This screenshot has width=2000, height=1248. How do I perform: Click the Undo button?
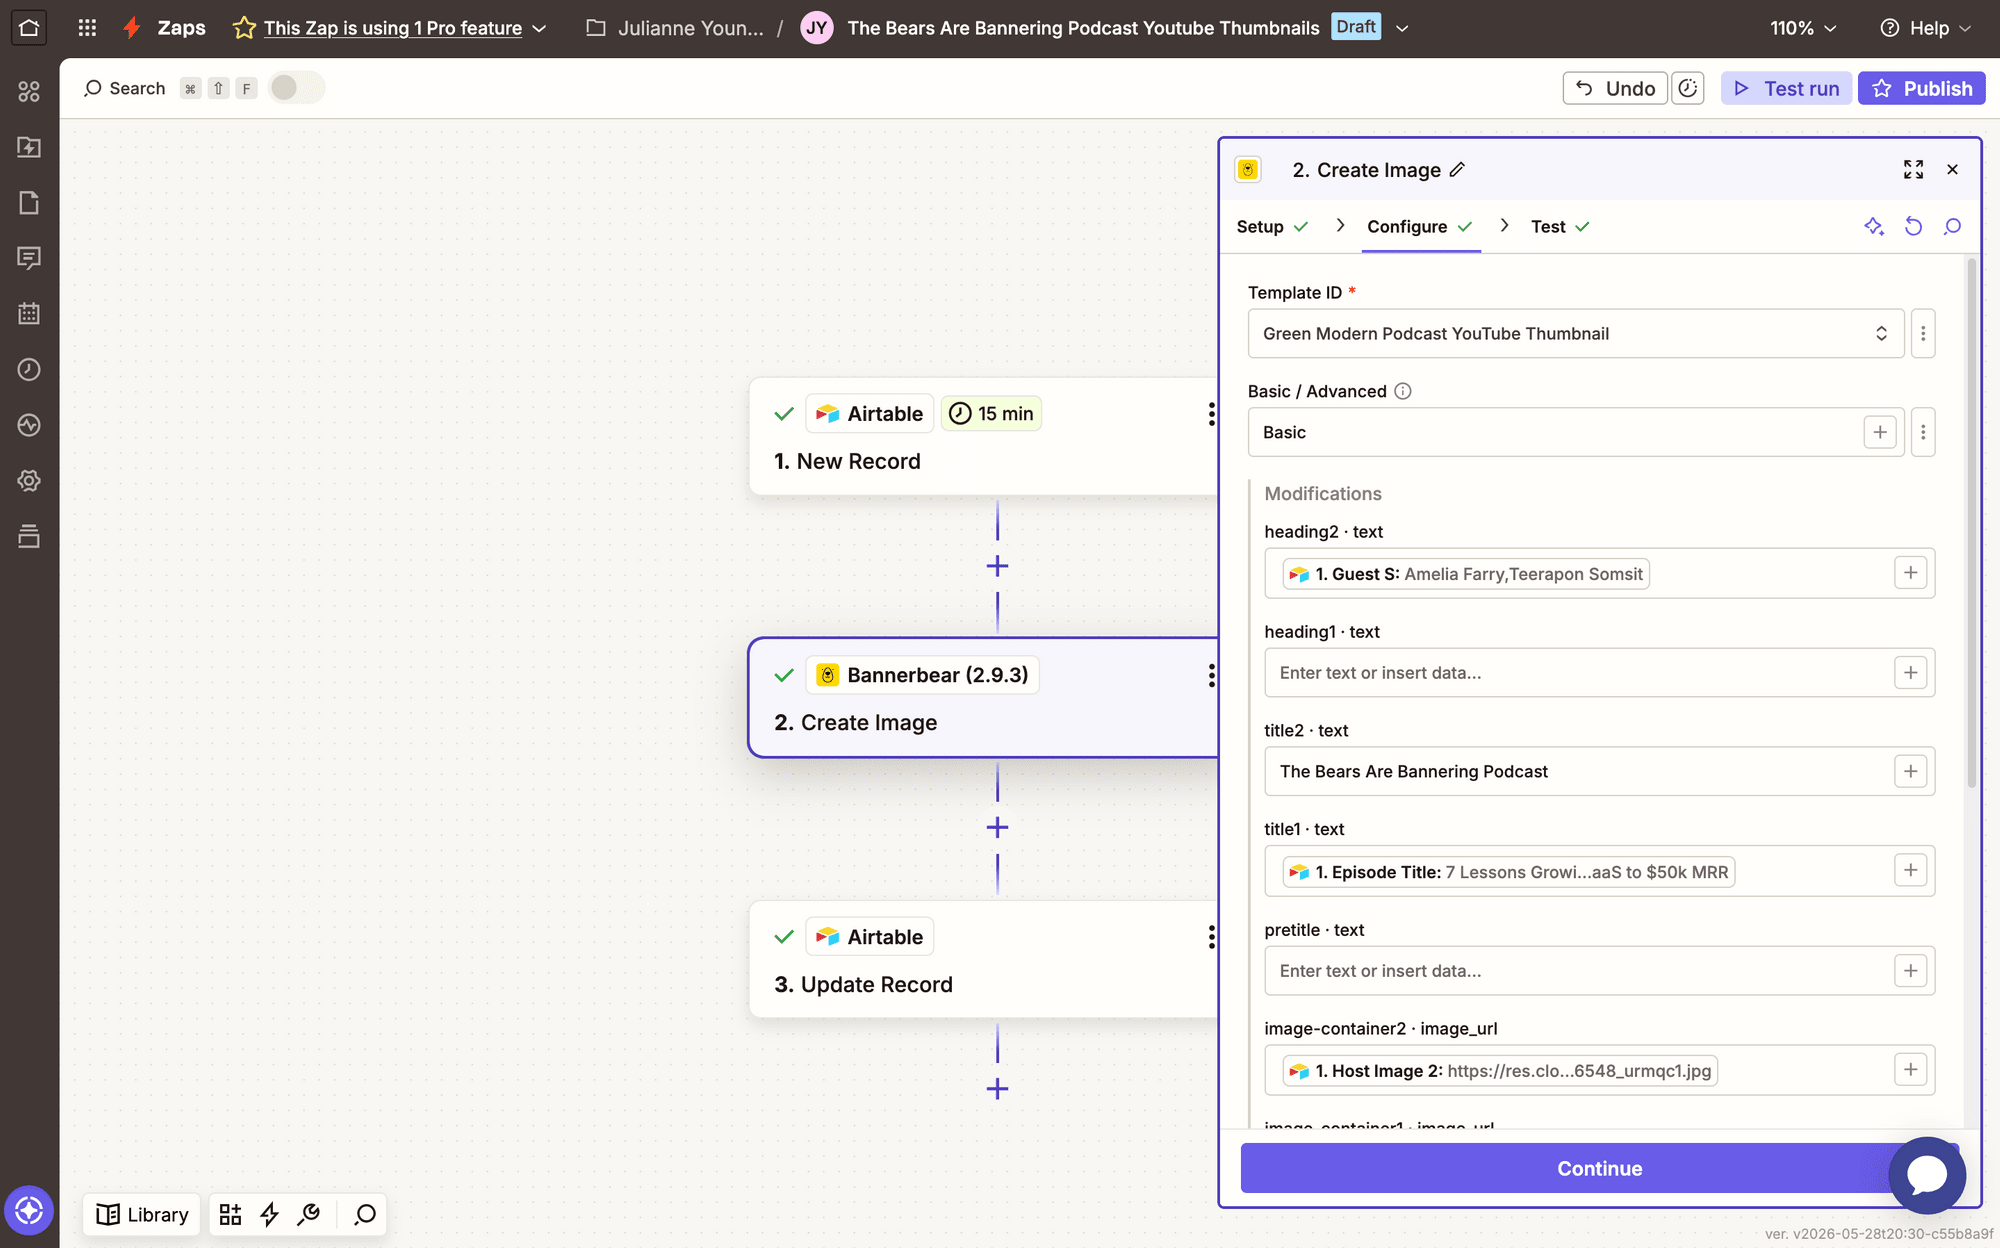1615,88
